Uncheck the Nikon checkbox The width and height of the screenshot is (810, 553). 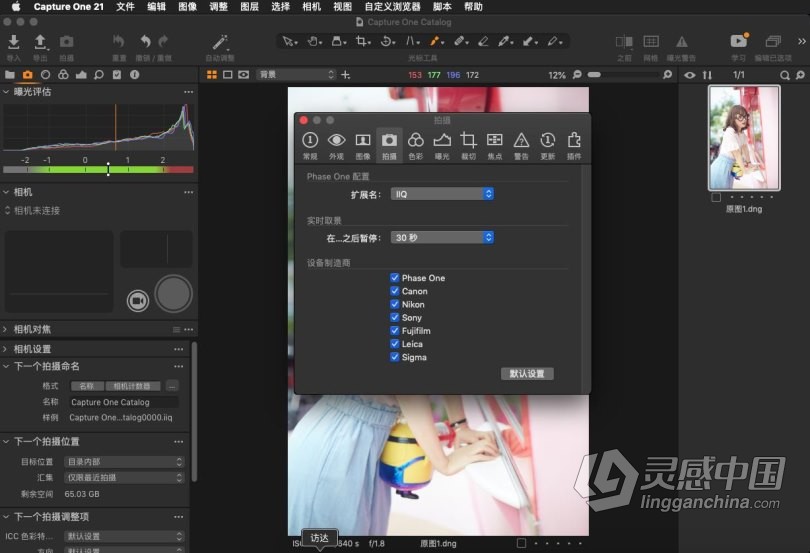pos(395,304)
